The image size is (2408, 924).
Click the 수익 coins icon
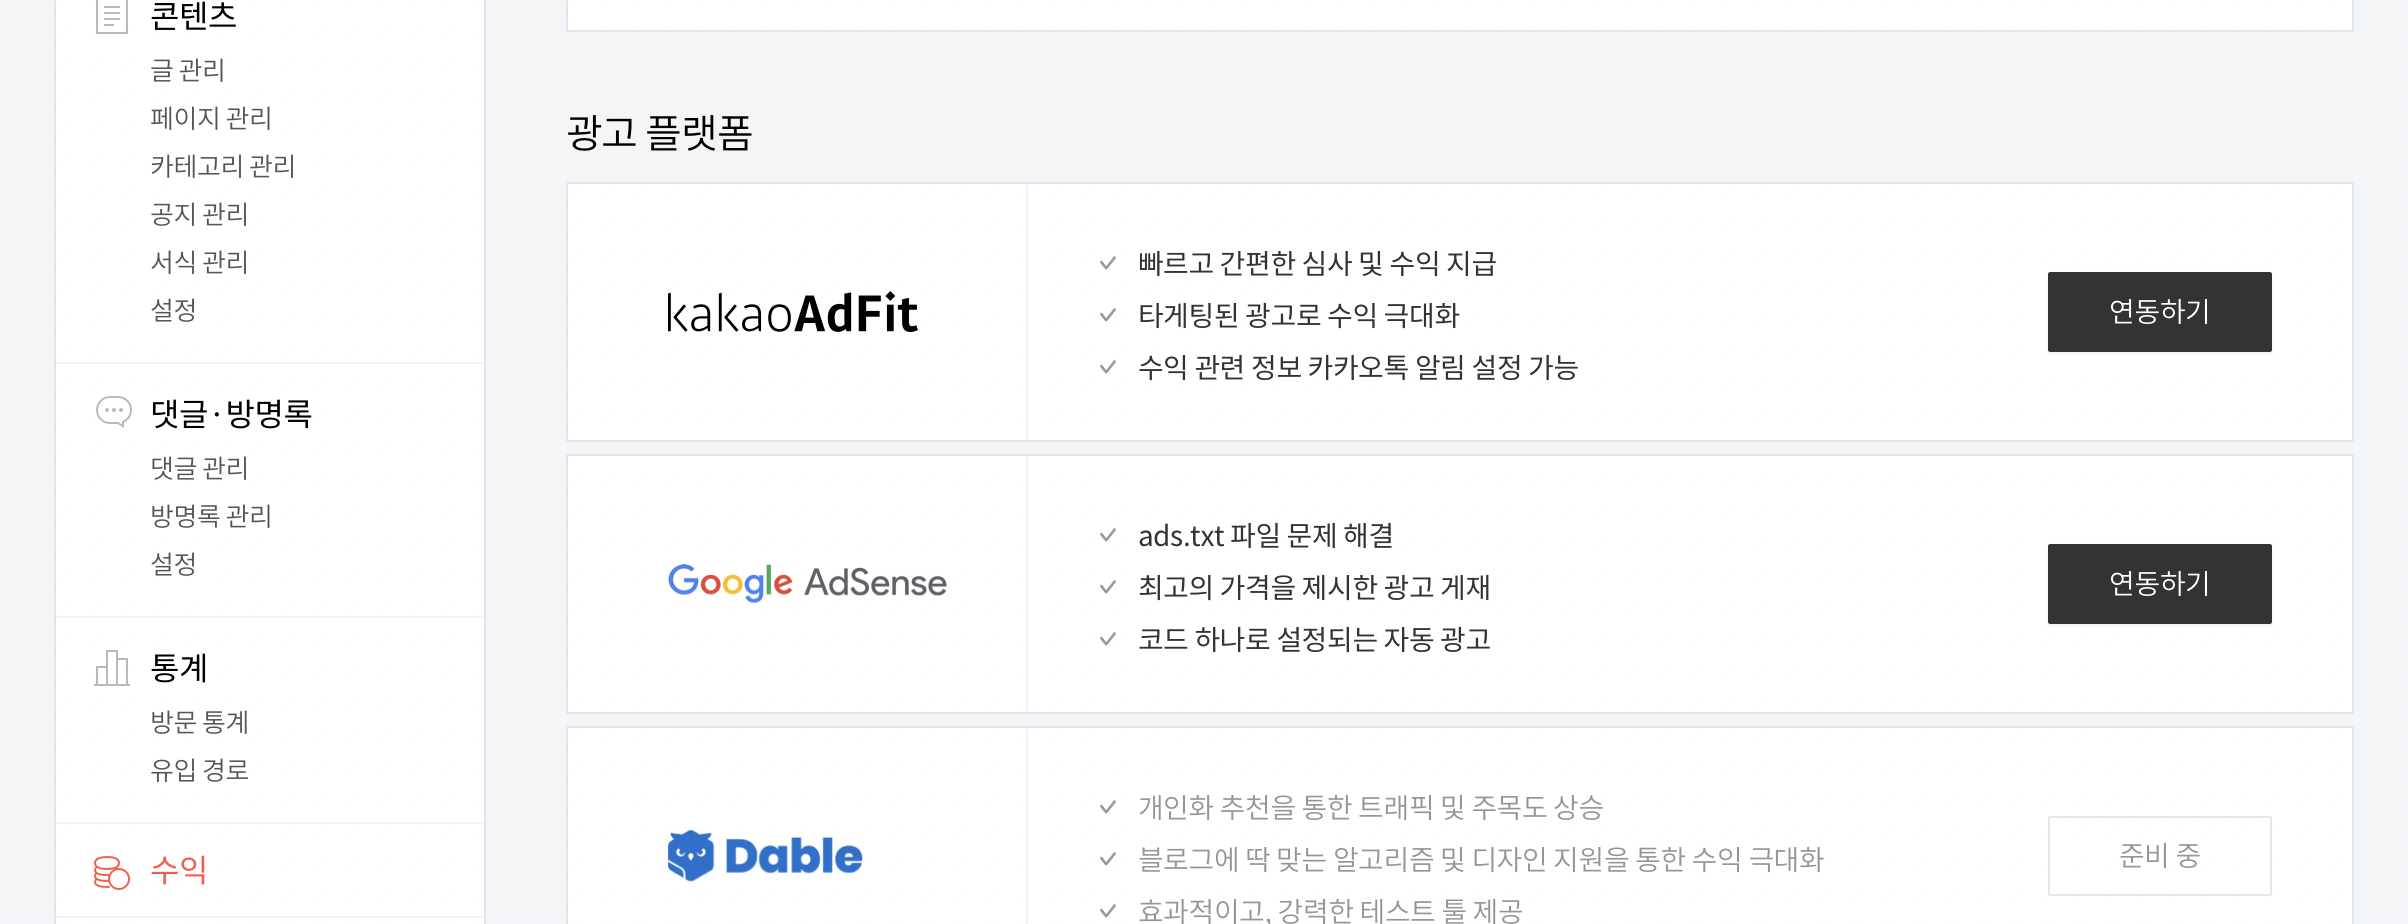coord(112,872)
